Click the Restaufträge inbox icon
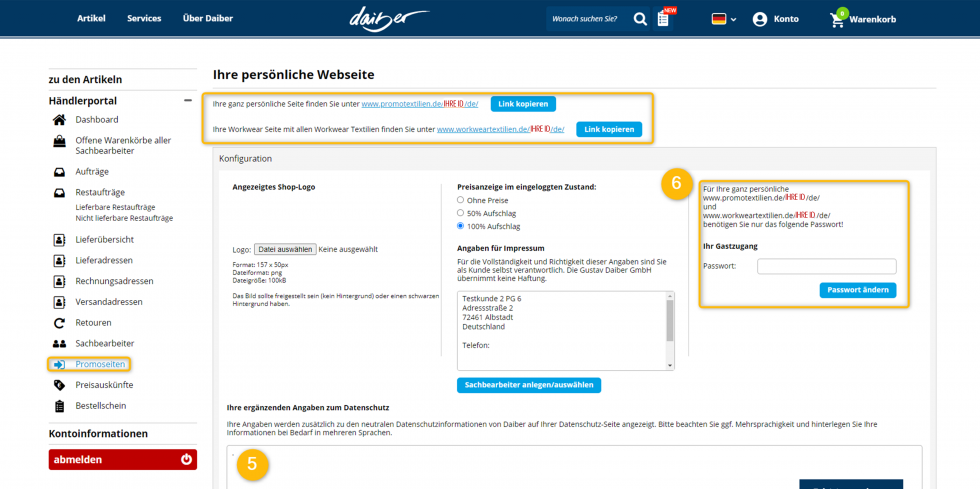This screenshot has height=489, width=980. [x=59, y=193]
